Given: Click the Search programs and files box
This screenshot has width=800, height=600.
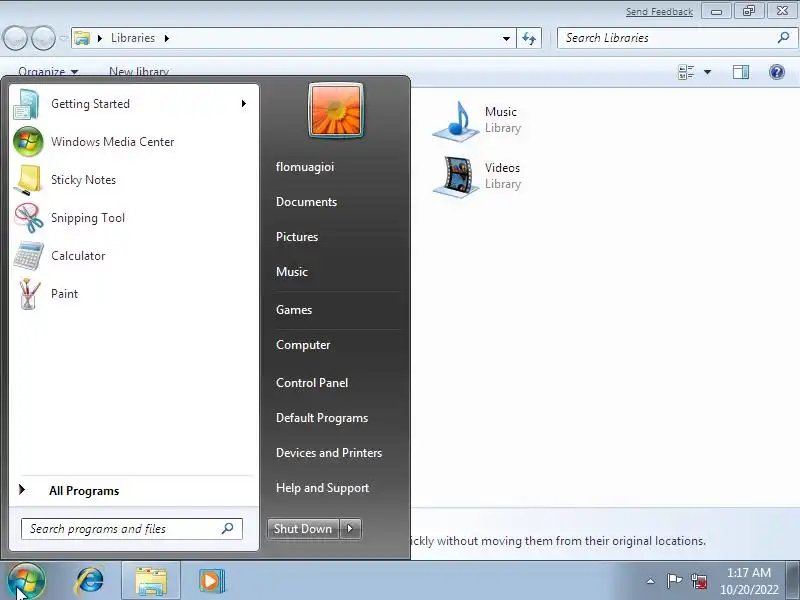Looking at the screenshot, I should [x=132, y=529].
